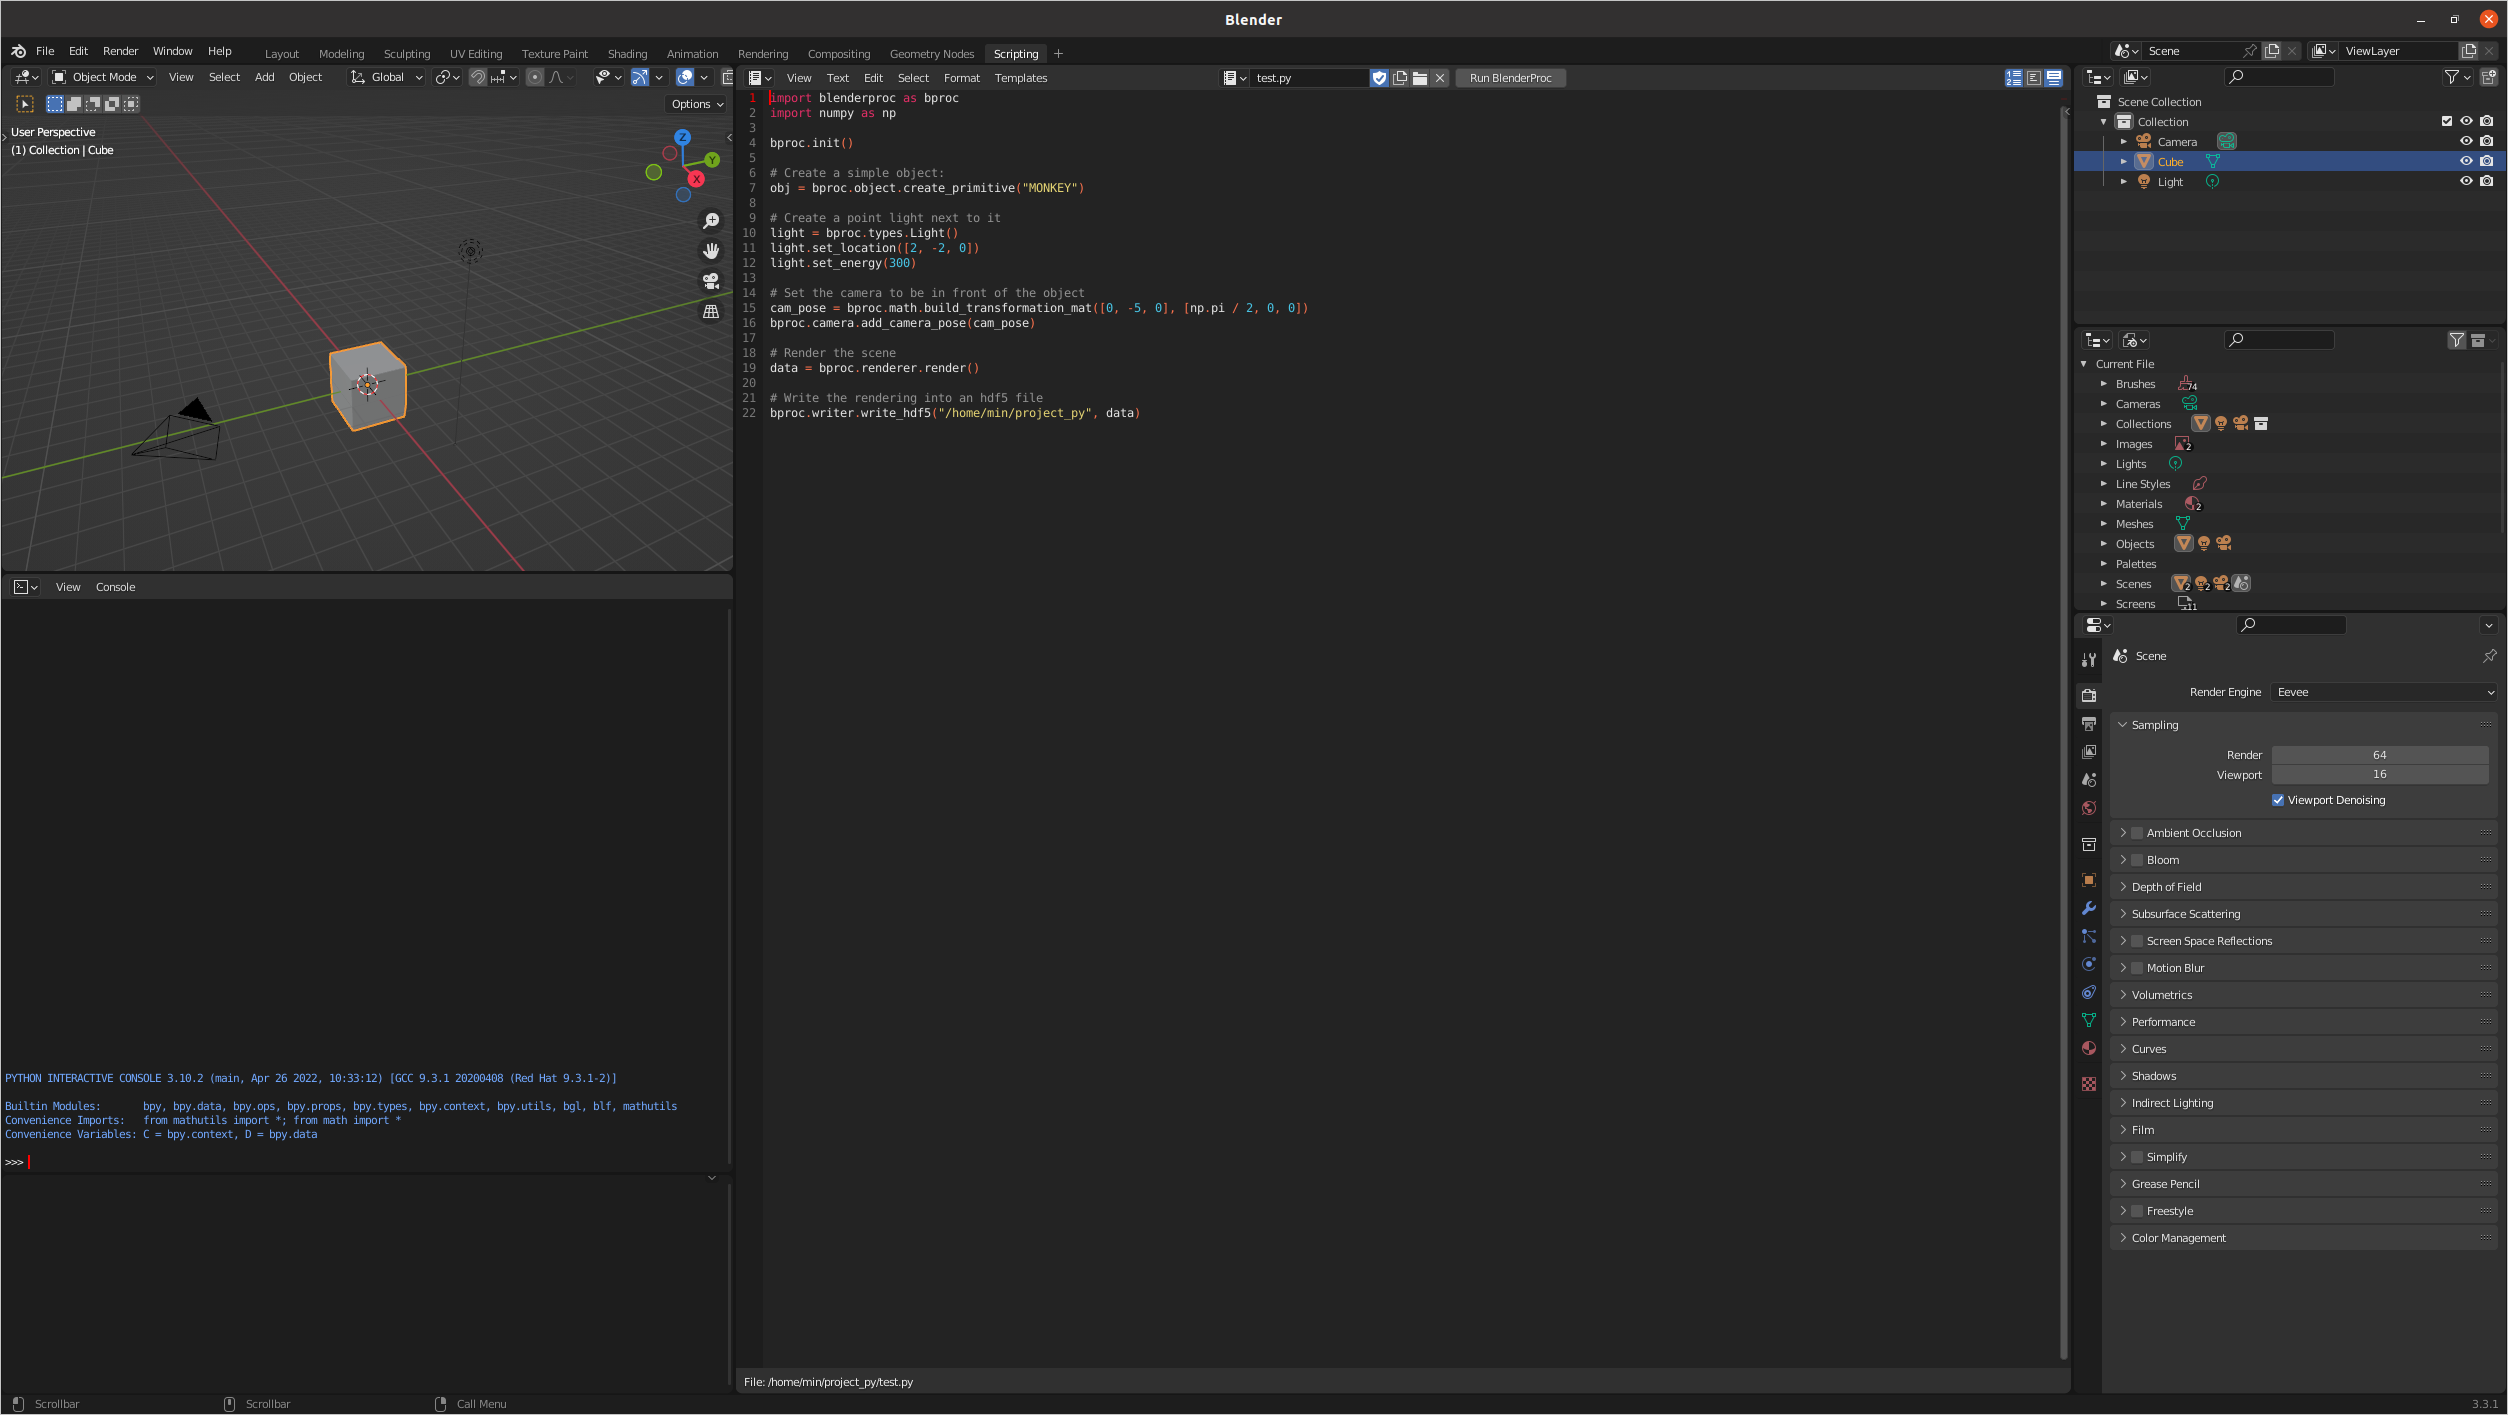This screenshot has height=1415, width=2508.
Task: Pin the Scene properties with pin icon
Action: (x=2490, y=656)
